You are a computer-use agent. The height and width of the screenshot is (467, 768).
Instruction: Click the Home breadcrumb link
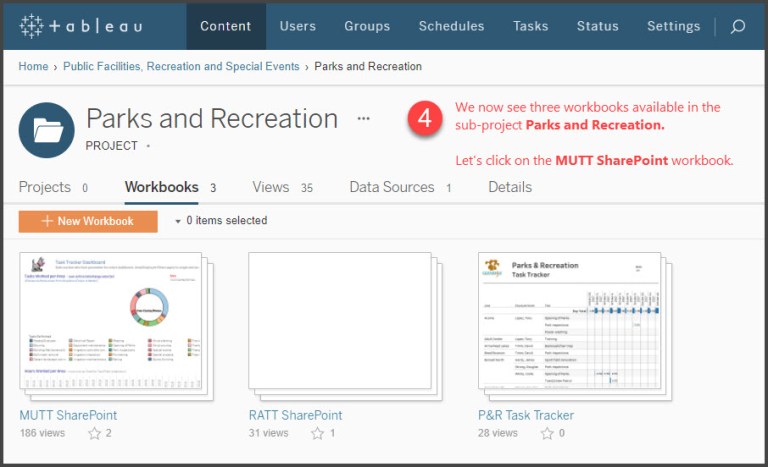pos(33,67)
